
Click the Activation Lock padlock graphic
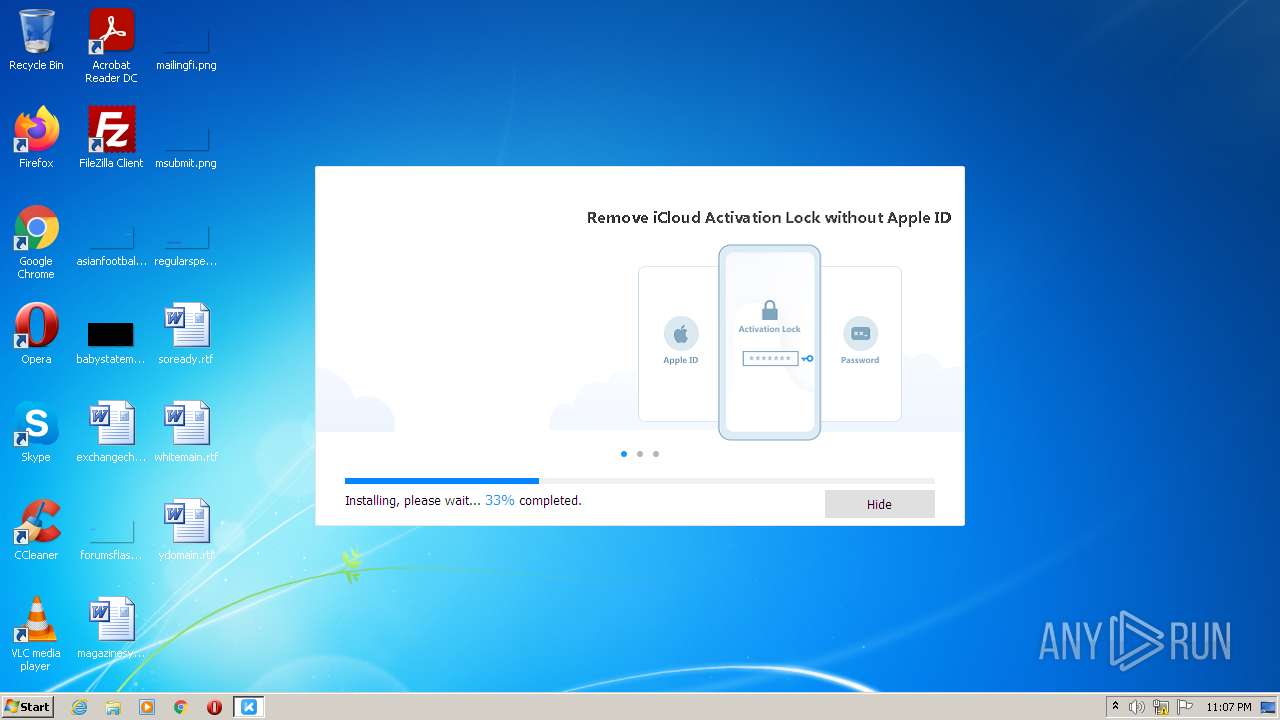(x=770, y=310)
